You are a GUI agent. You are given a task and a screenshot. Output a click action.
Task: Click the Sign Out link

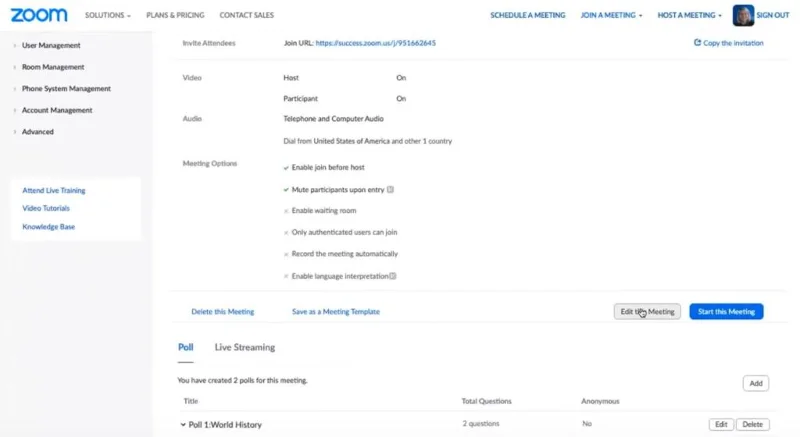(x=772, y=15)
